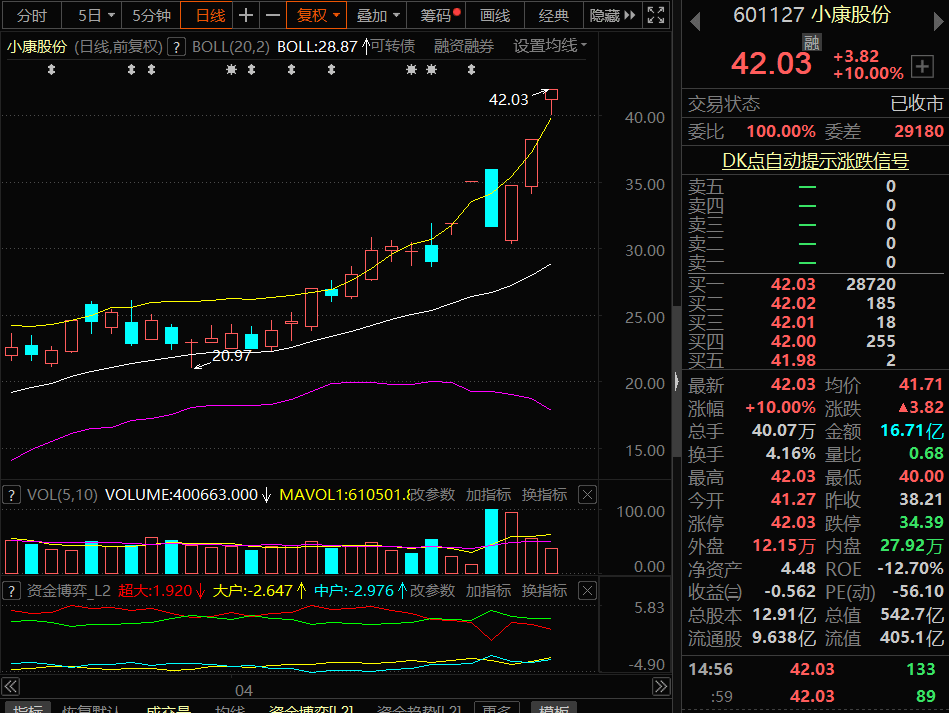
Task: Click the 金额 turnover value 16.71亿
Action: click(x=912, y=431)
